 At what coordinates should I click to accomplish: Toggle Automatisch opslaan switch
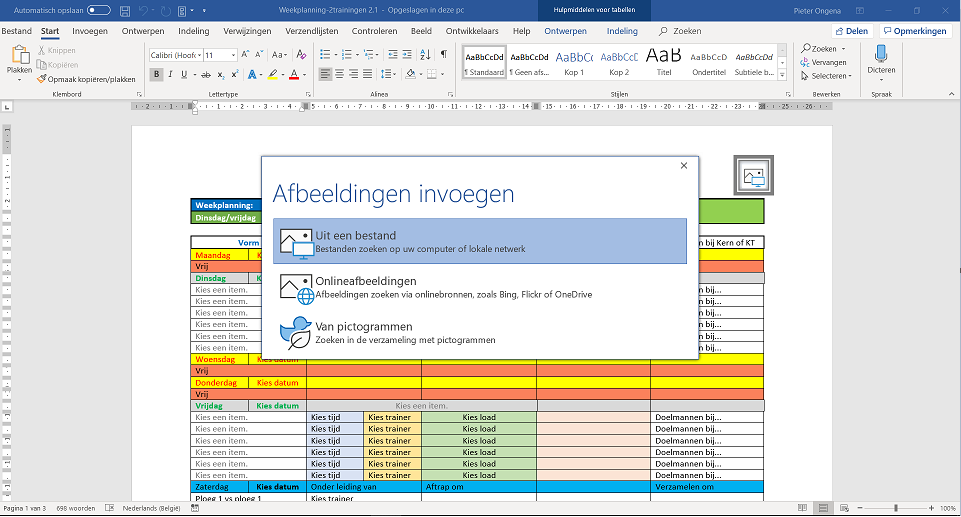point(99,10)
